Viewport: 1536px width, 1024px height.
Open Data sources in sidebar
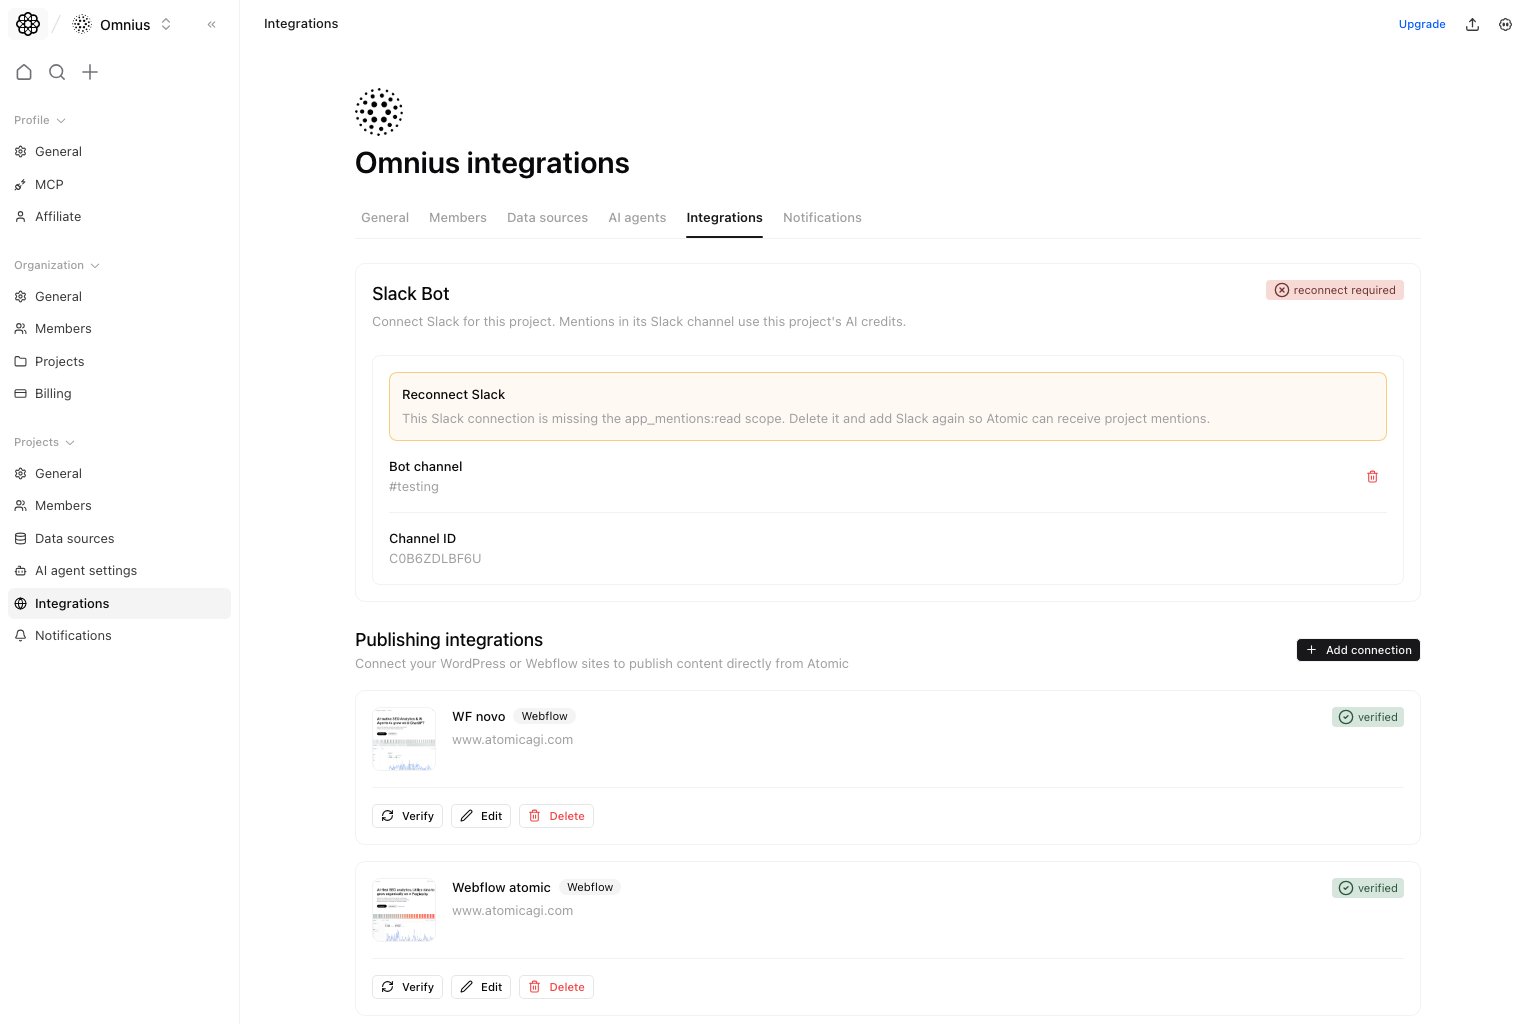119,539
